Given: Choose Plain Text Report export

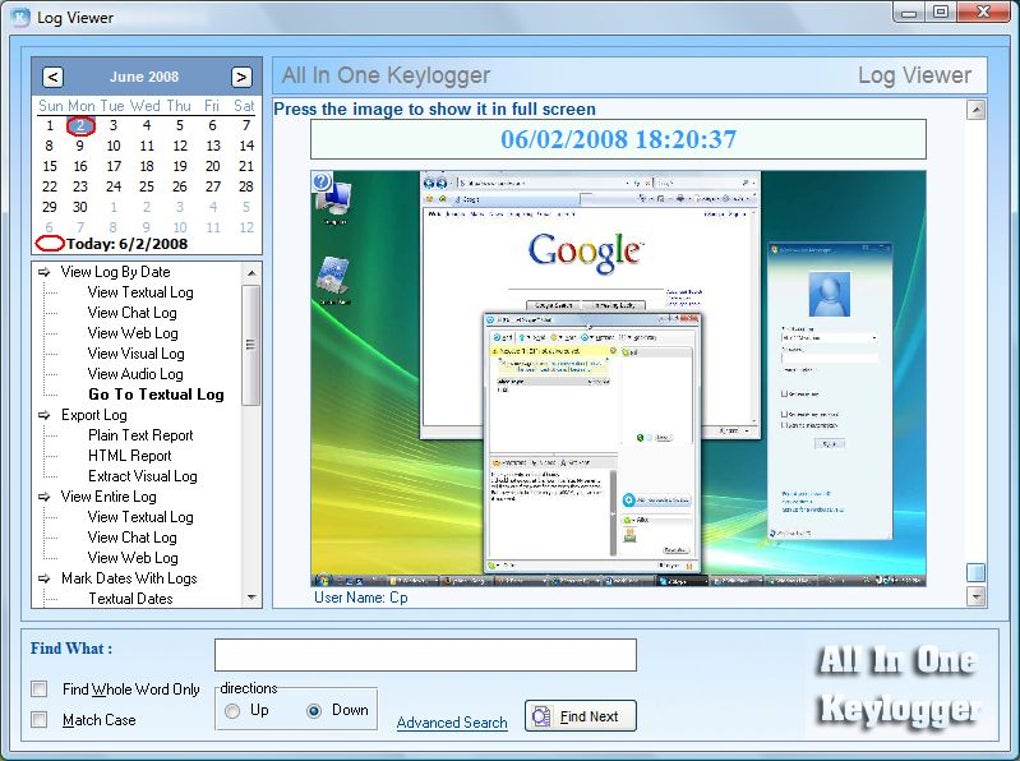Looking at the screenshot, I should (x=141, y=435).
